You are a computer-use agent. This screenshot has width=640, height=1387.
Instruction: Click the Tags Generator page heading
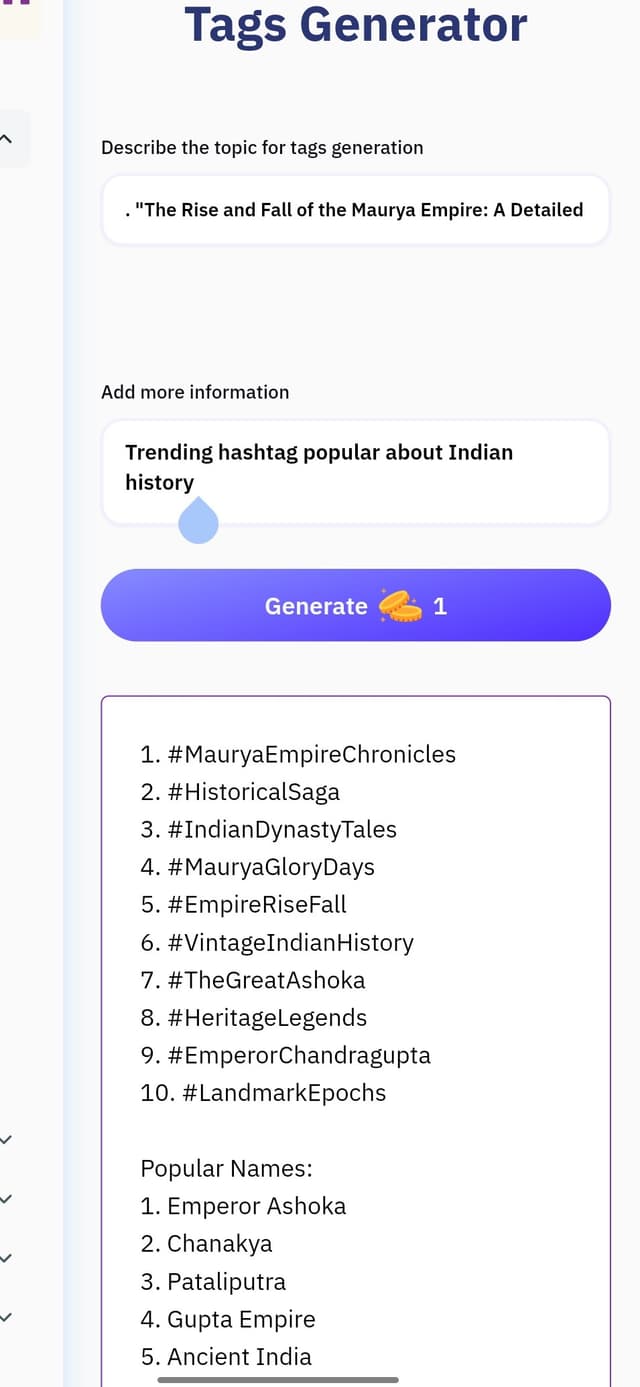point(355,24)
